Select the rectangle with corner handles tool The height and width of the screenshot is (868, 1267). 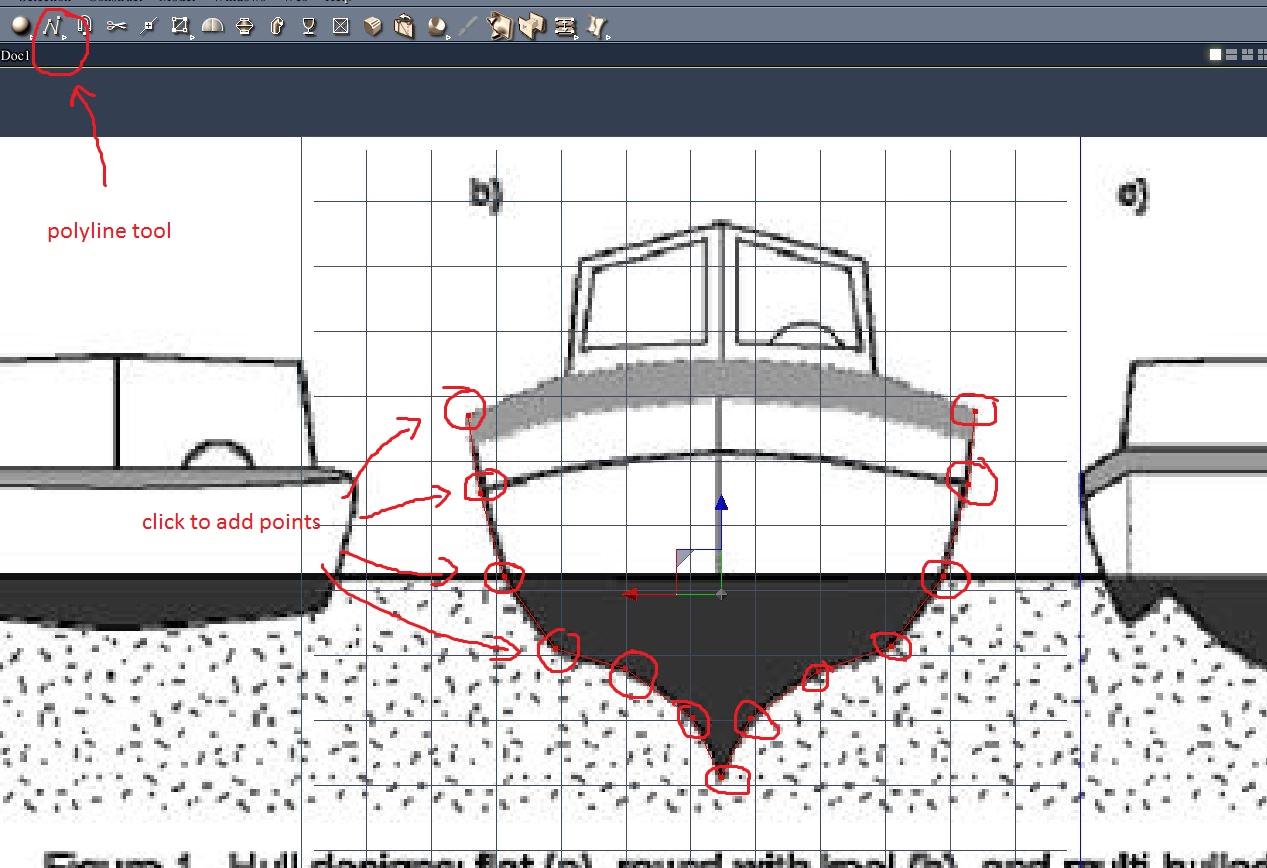pyautogui.click(x=180, y=26)
